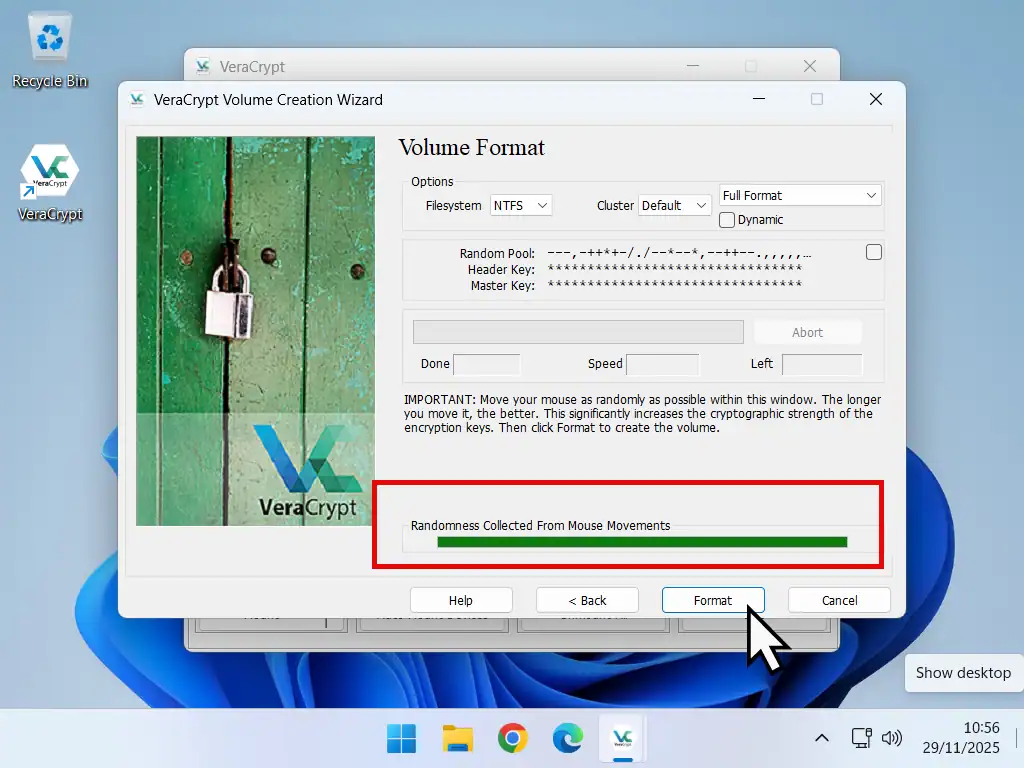The height and width of the screenshot is (768, 1024).
Task: Go back with the Back button
Action: pyautogui.click(x=587, y=600)
